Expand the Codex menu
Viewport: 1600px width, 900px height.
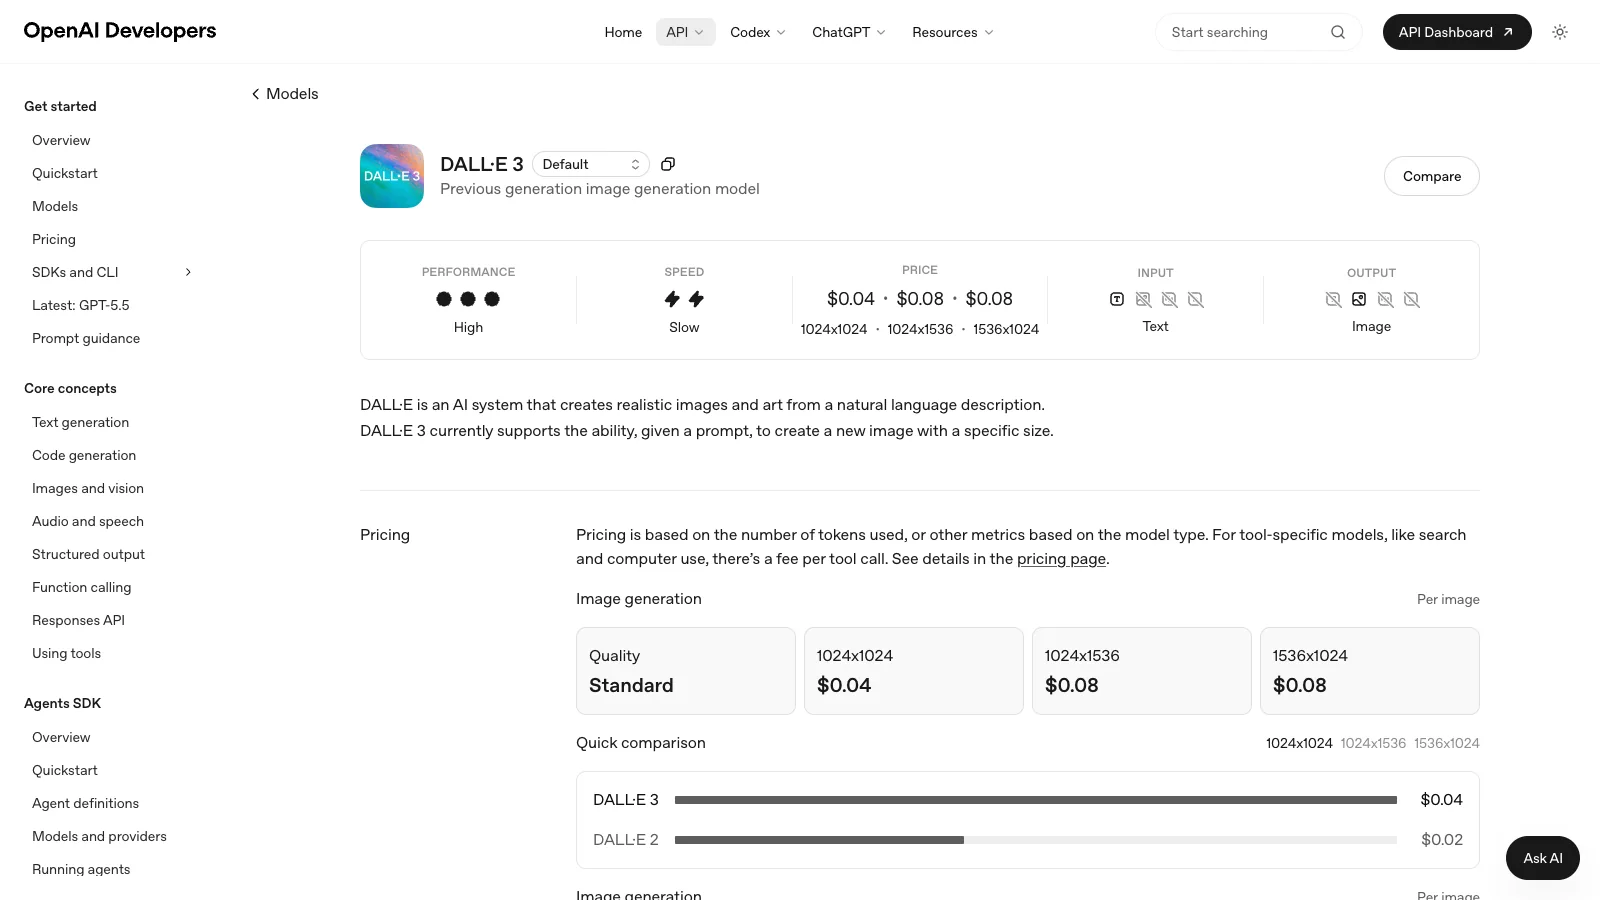(758, 32)
